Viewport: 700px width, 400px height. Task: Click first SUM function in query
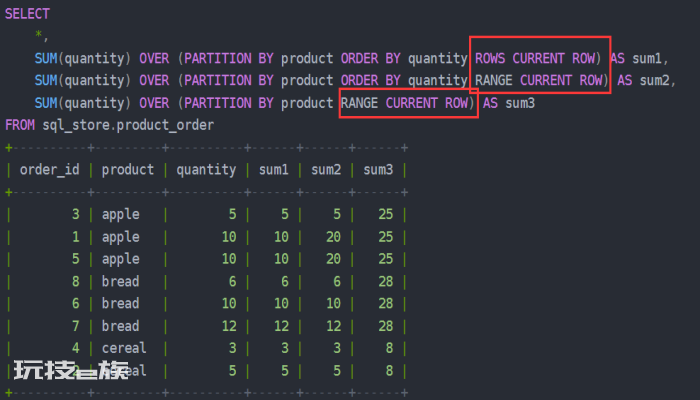pyautogui.click(x=46, y=58)
